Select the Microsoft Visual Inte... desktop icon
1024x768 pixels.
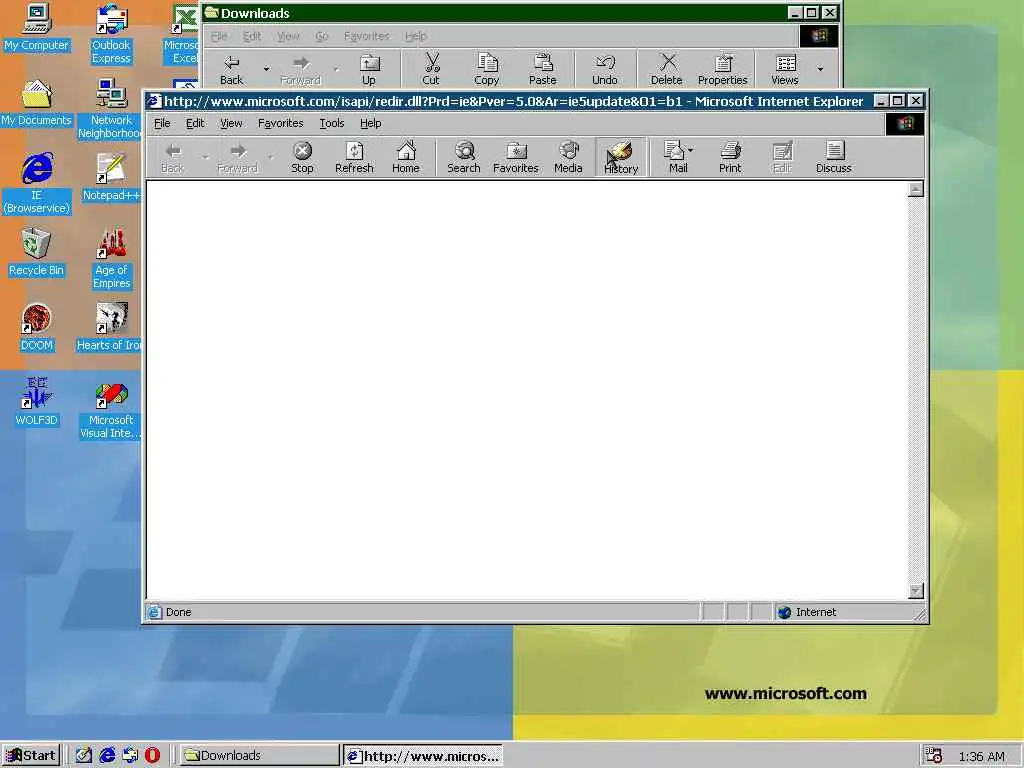click(x=110, y=409)
